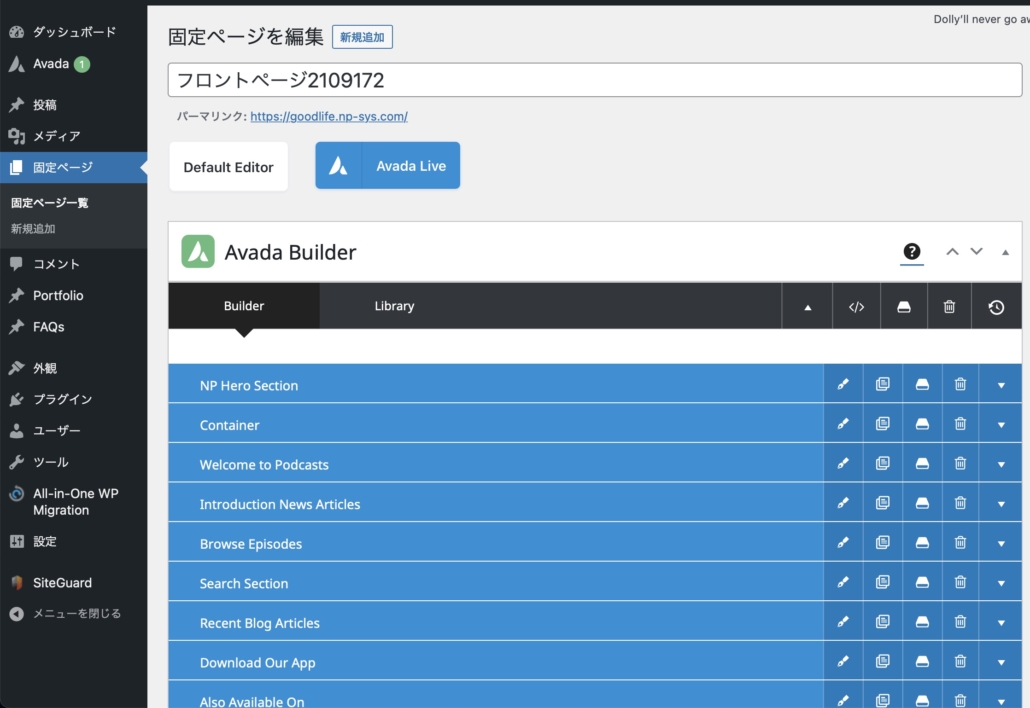Toggle Introduction News Articles arrow
1030x708 pixels.
[1000, 504]
